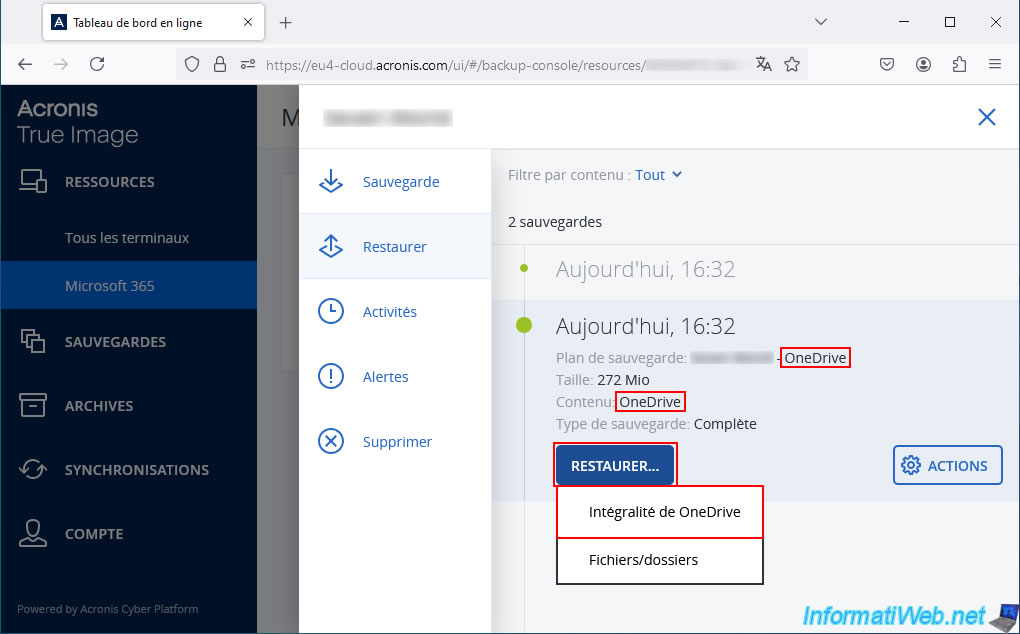Click the COMPTE person icon

click(33, 533)
